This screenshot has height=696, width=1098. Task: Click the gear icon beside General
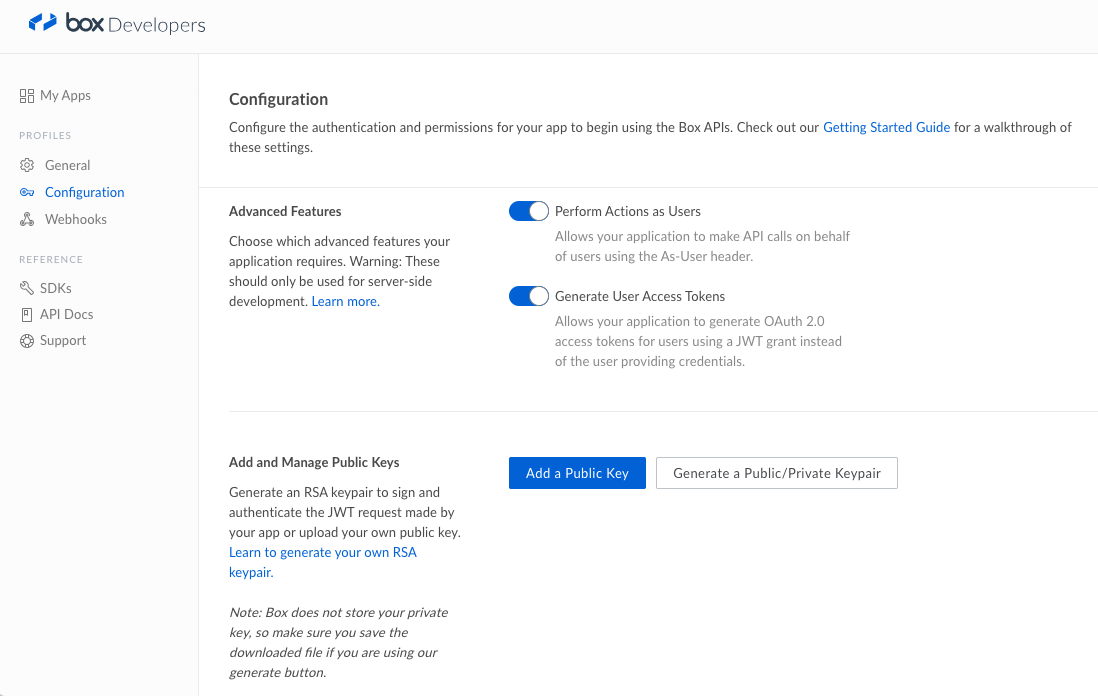[27, 166]
